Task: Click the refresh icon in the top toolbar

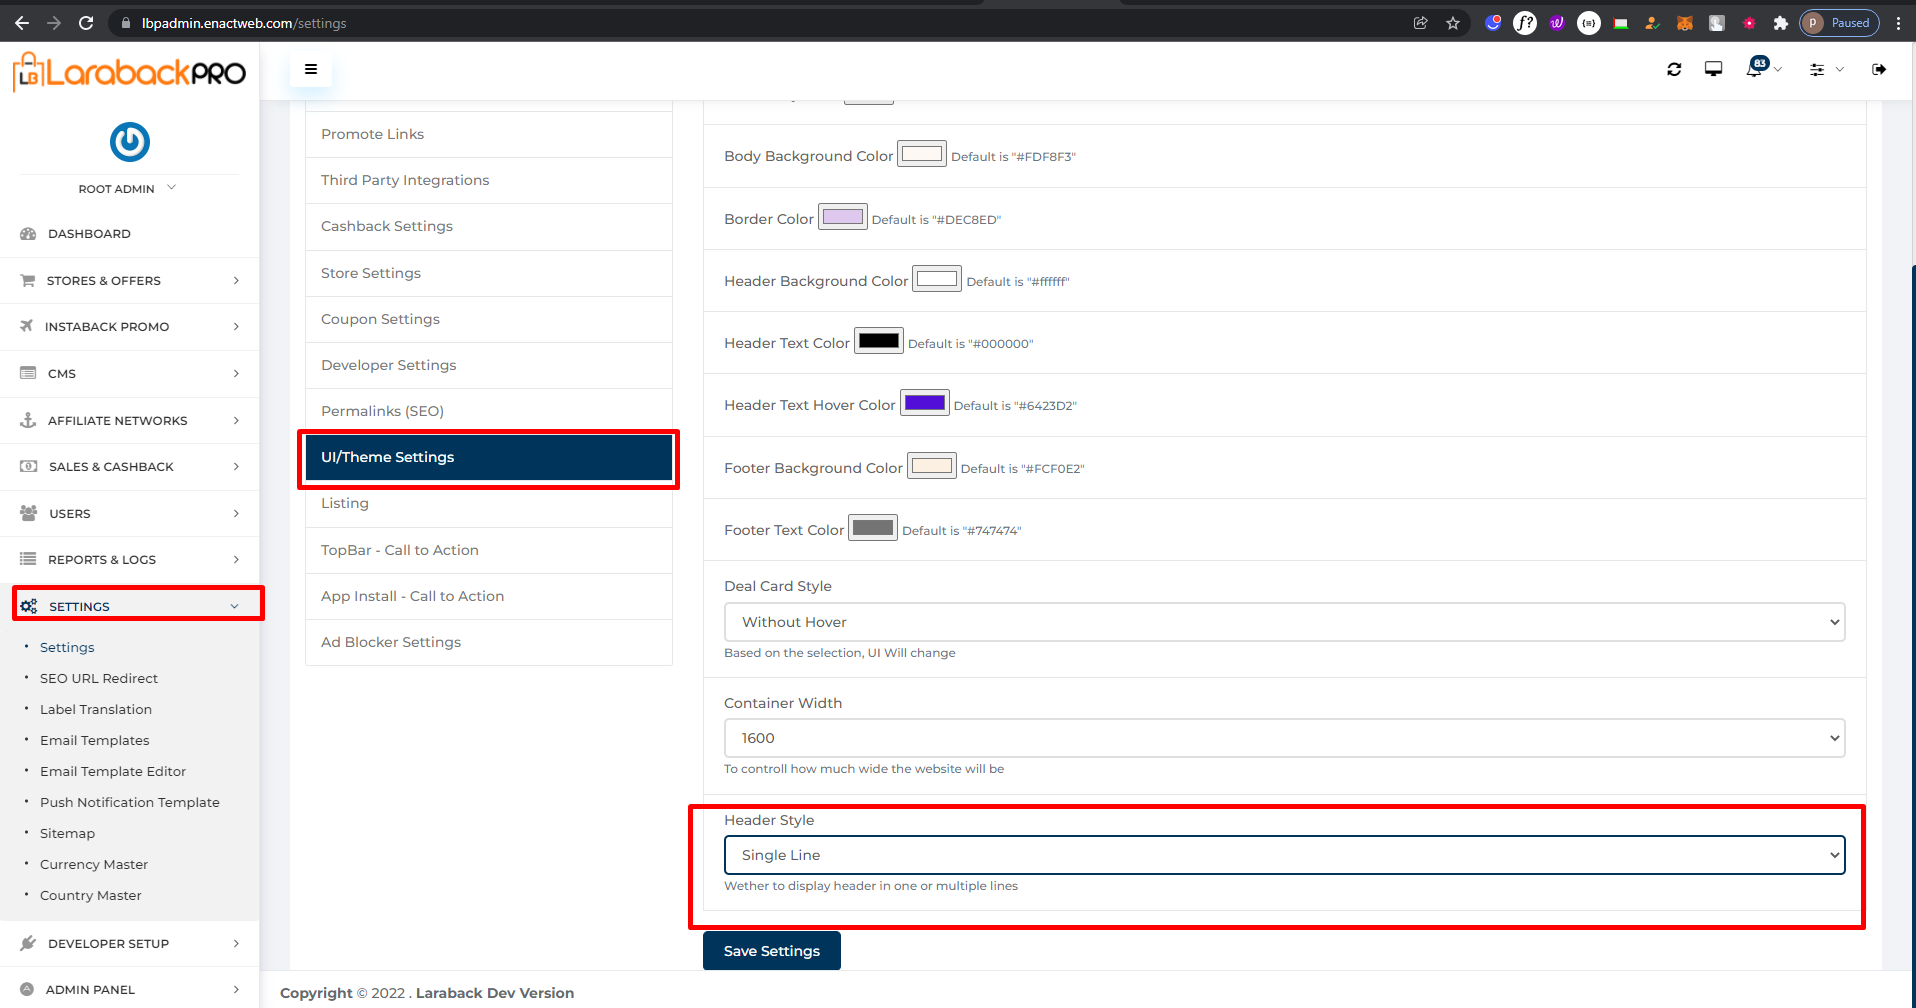Action: tap(1674, 69)
